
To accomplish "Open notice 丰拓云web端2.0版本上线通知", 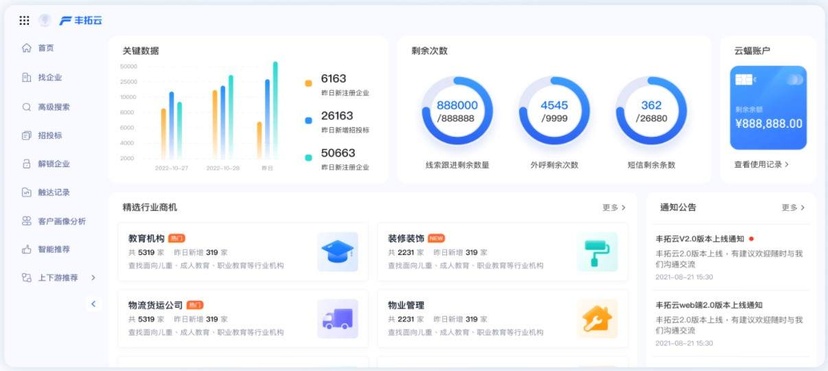I will (x=709, y=305).
